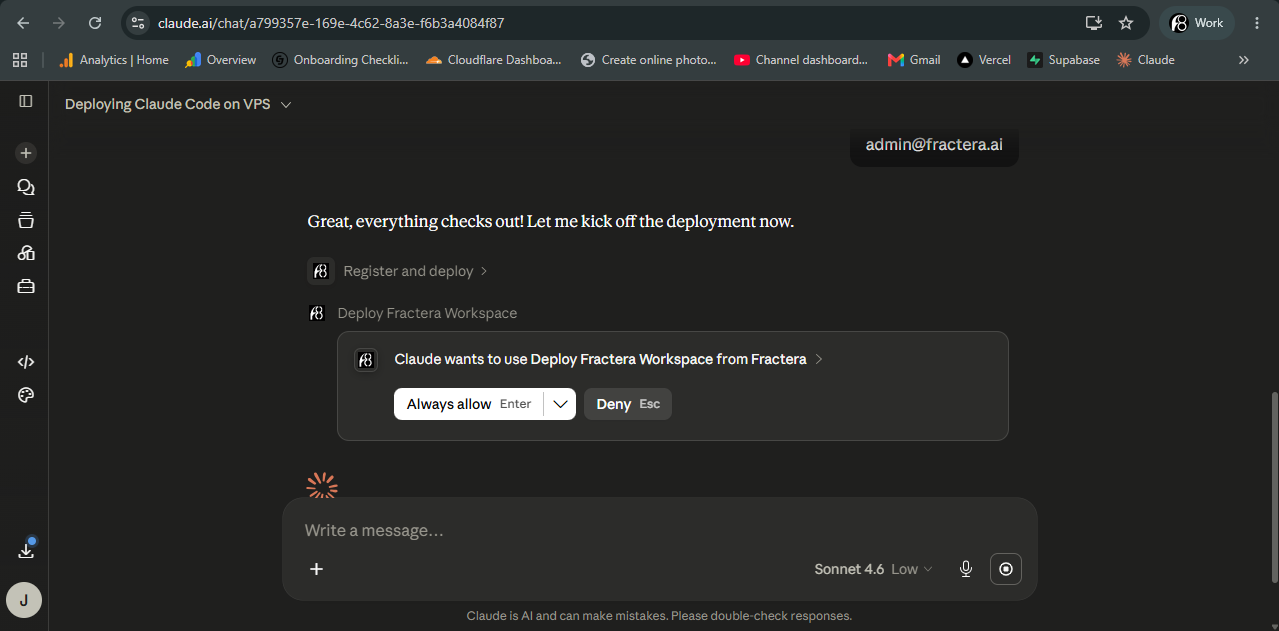Deny the tool request
The width and height of the screenshot is (1279, 631).
tap(628, 404)
